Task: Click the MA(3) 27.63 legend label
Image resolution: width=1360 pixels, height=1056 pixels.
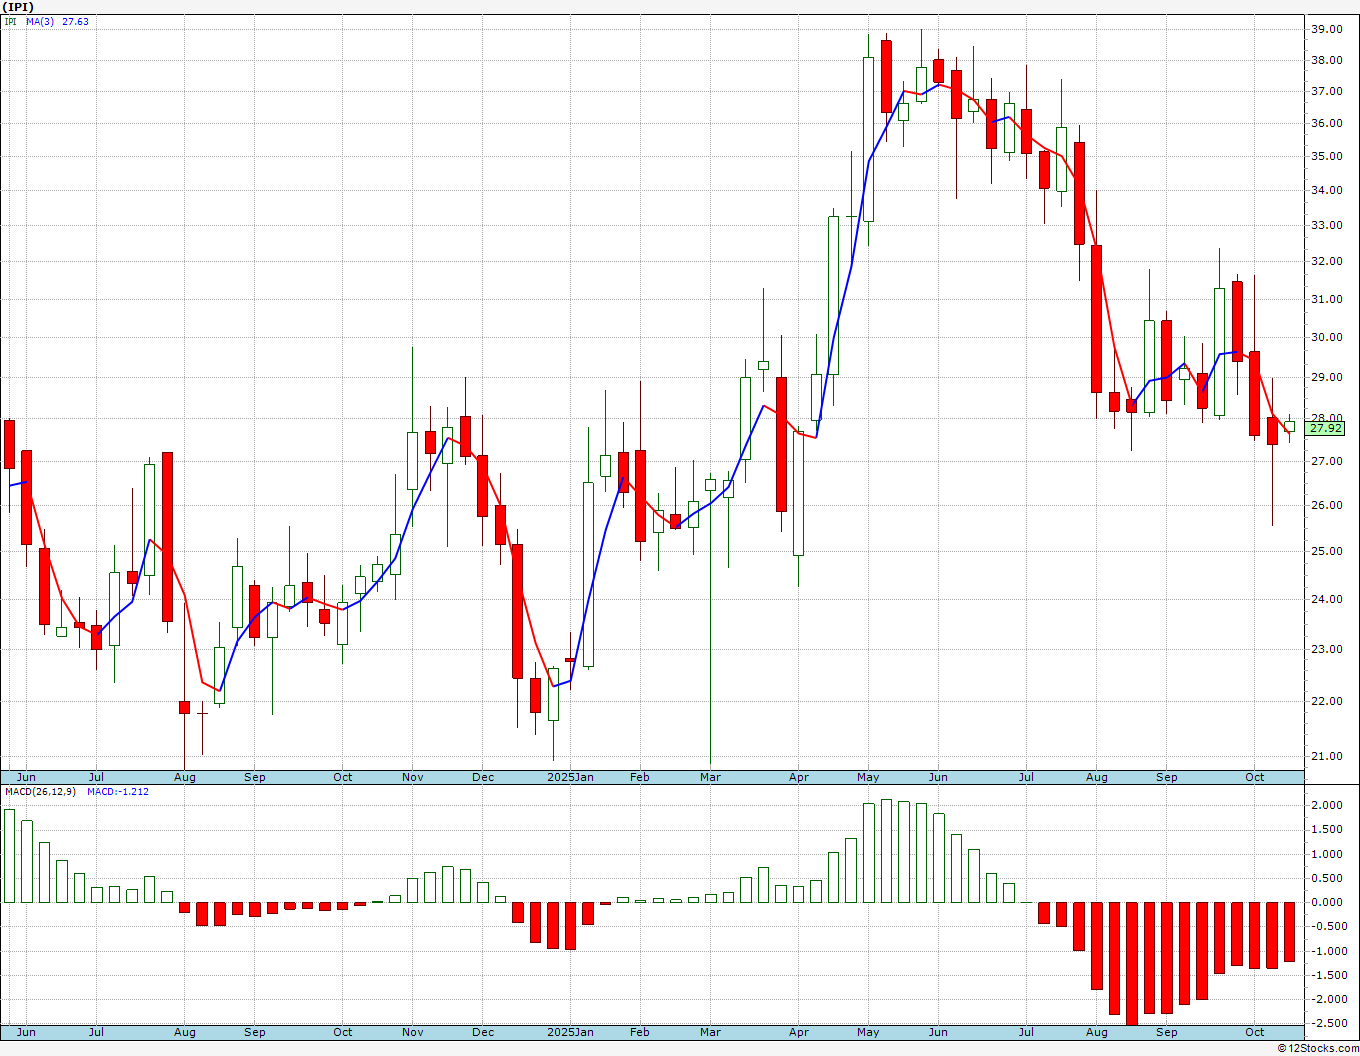Action: click(56, 21)
